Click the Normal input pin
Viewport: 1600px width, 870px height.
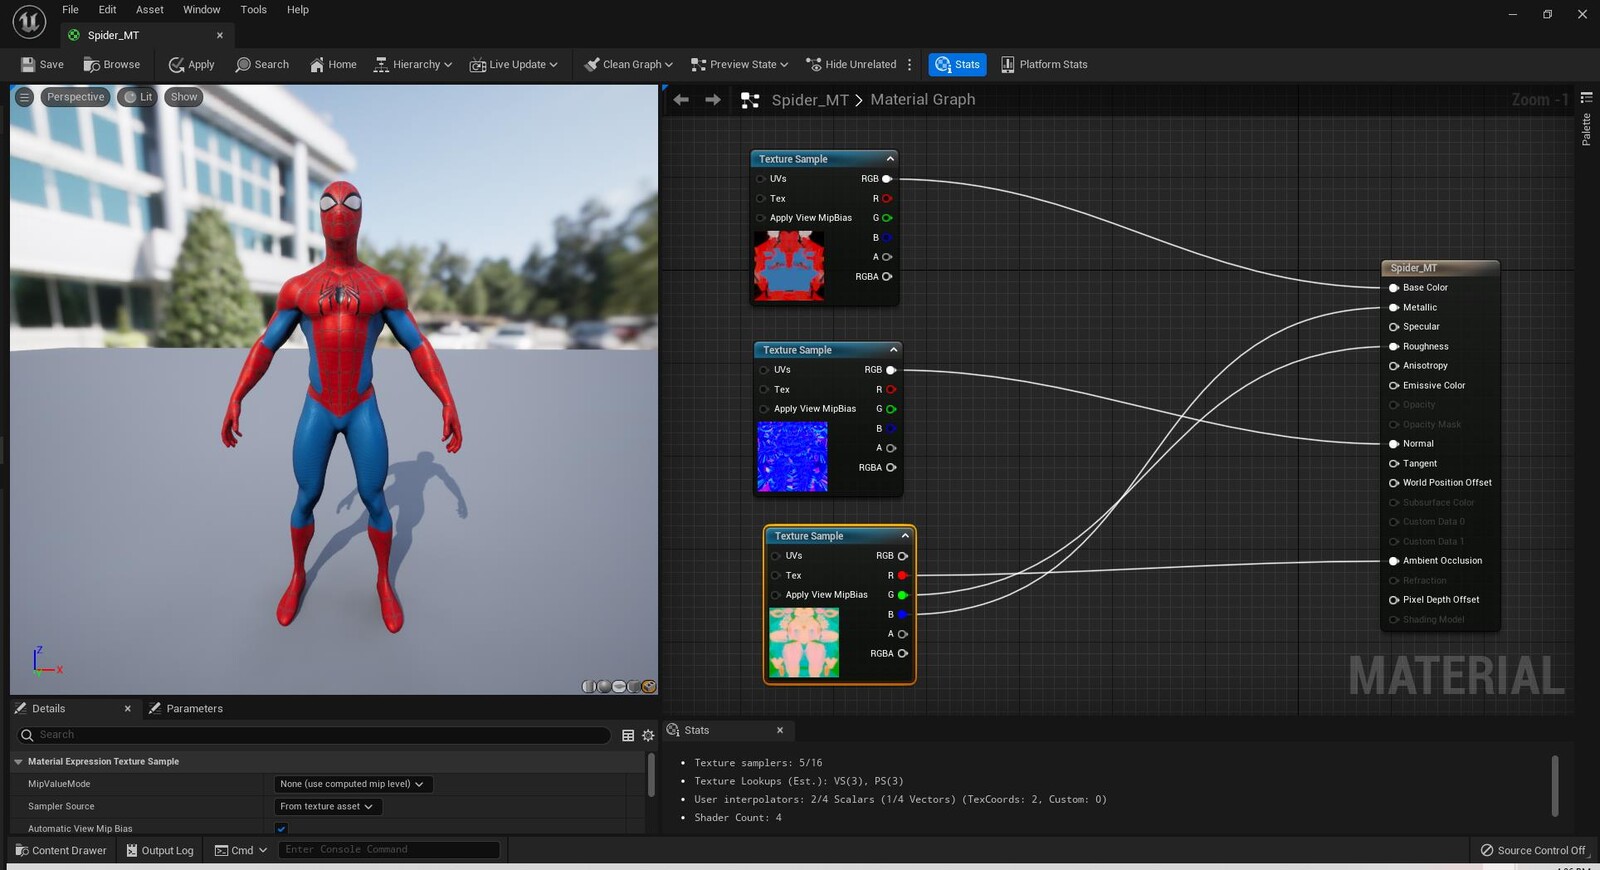click(x=1394, y=444)
